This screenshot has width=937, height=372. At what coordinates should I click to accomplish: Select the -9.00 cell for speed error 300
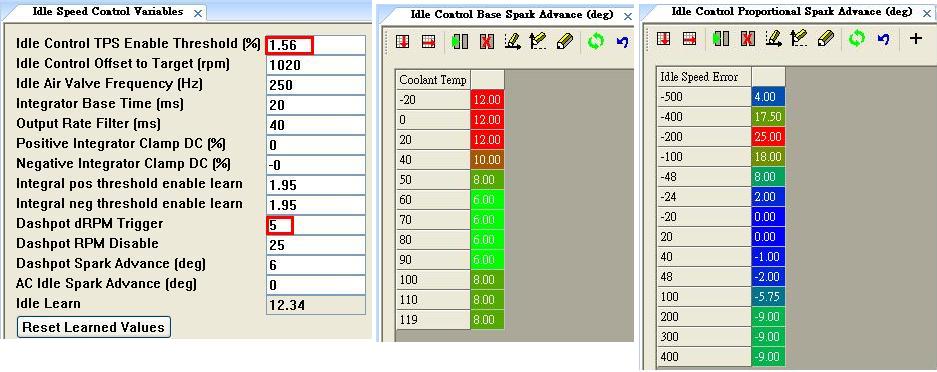[768, 337]
